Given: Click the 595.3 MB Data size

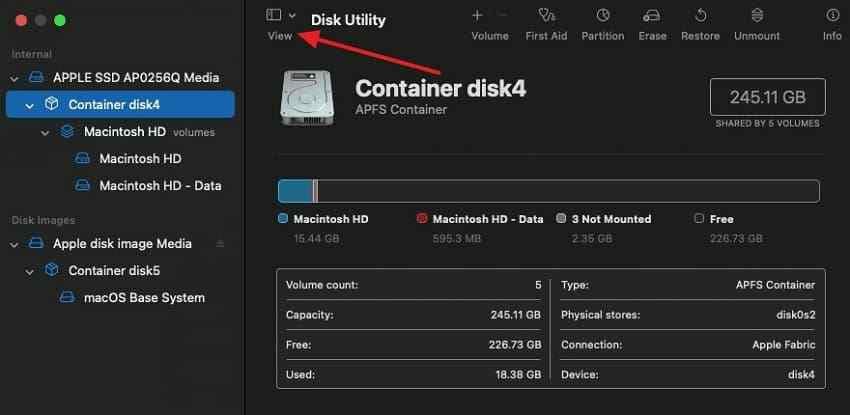Looking at the screenshot, I should coord(457,238).
